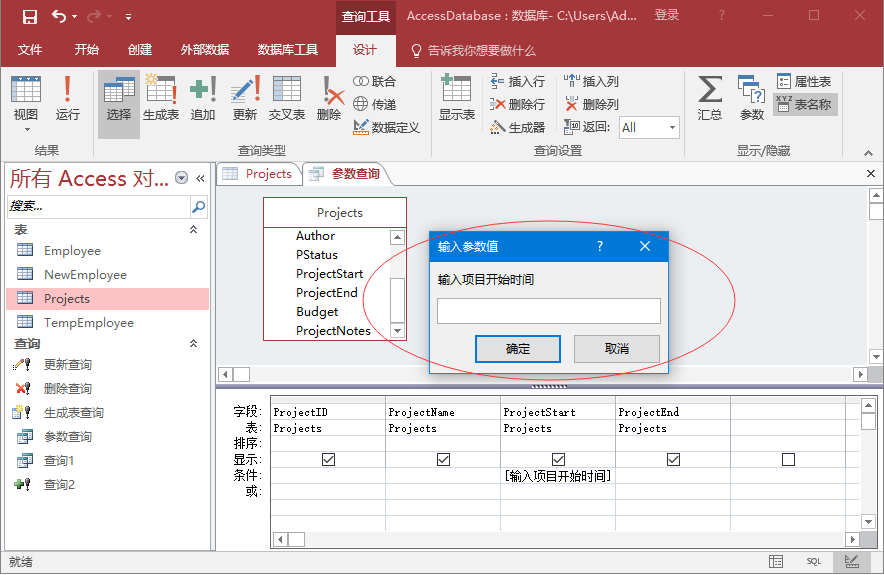Uncheck the 显示 checkbox under ProjectID column
Screen dimensions: 884x575
point(328,460)
